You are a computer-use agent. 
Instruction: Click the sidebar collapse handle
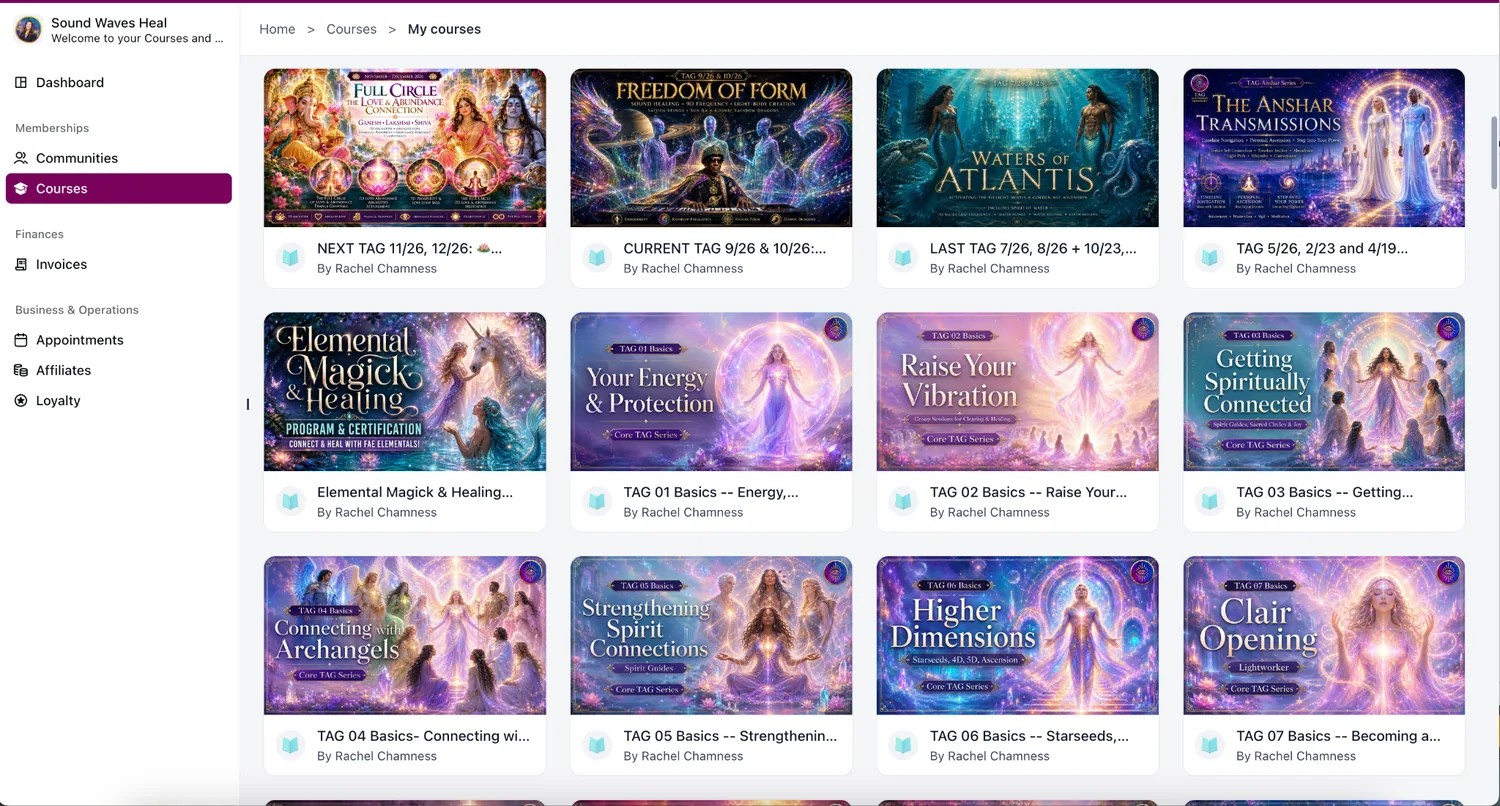[x=247, y=404]
